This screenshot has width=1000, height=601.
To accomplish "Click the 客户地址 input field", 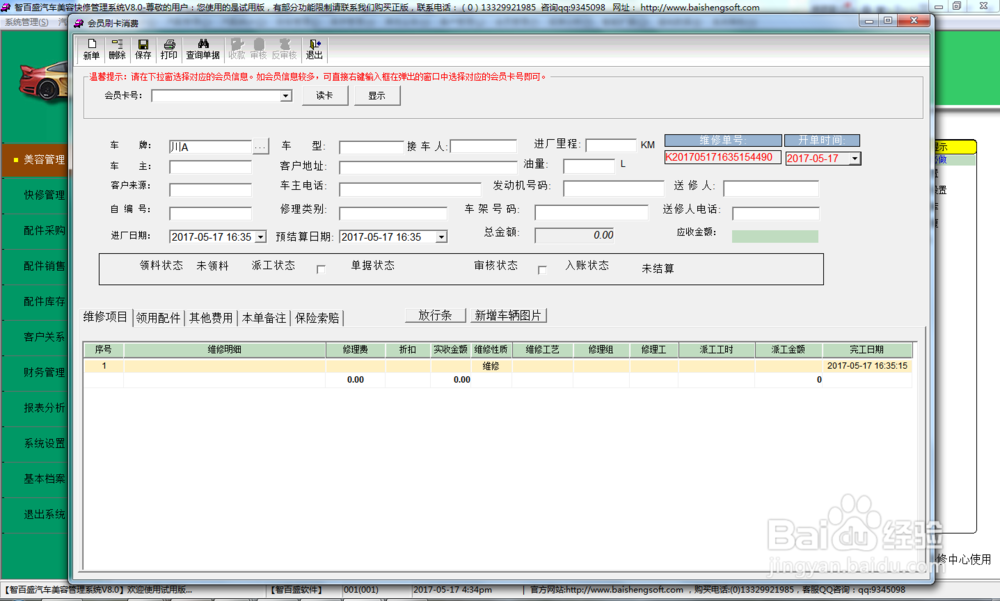I will (428, 168).
